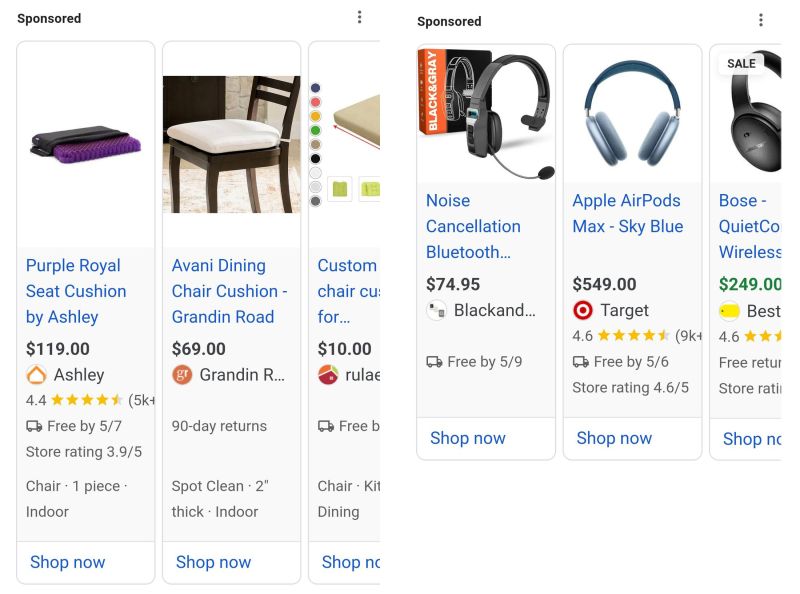Select the green color swatch on custom cushion
Viewport: 800px width, 594px height.
316,131
